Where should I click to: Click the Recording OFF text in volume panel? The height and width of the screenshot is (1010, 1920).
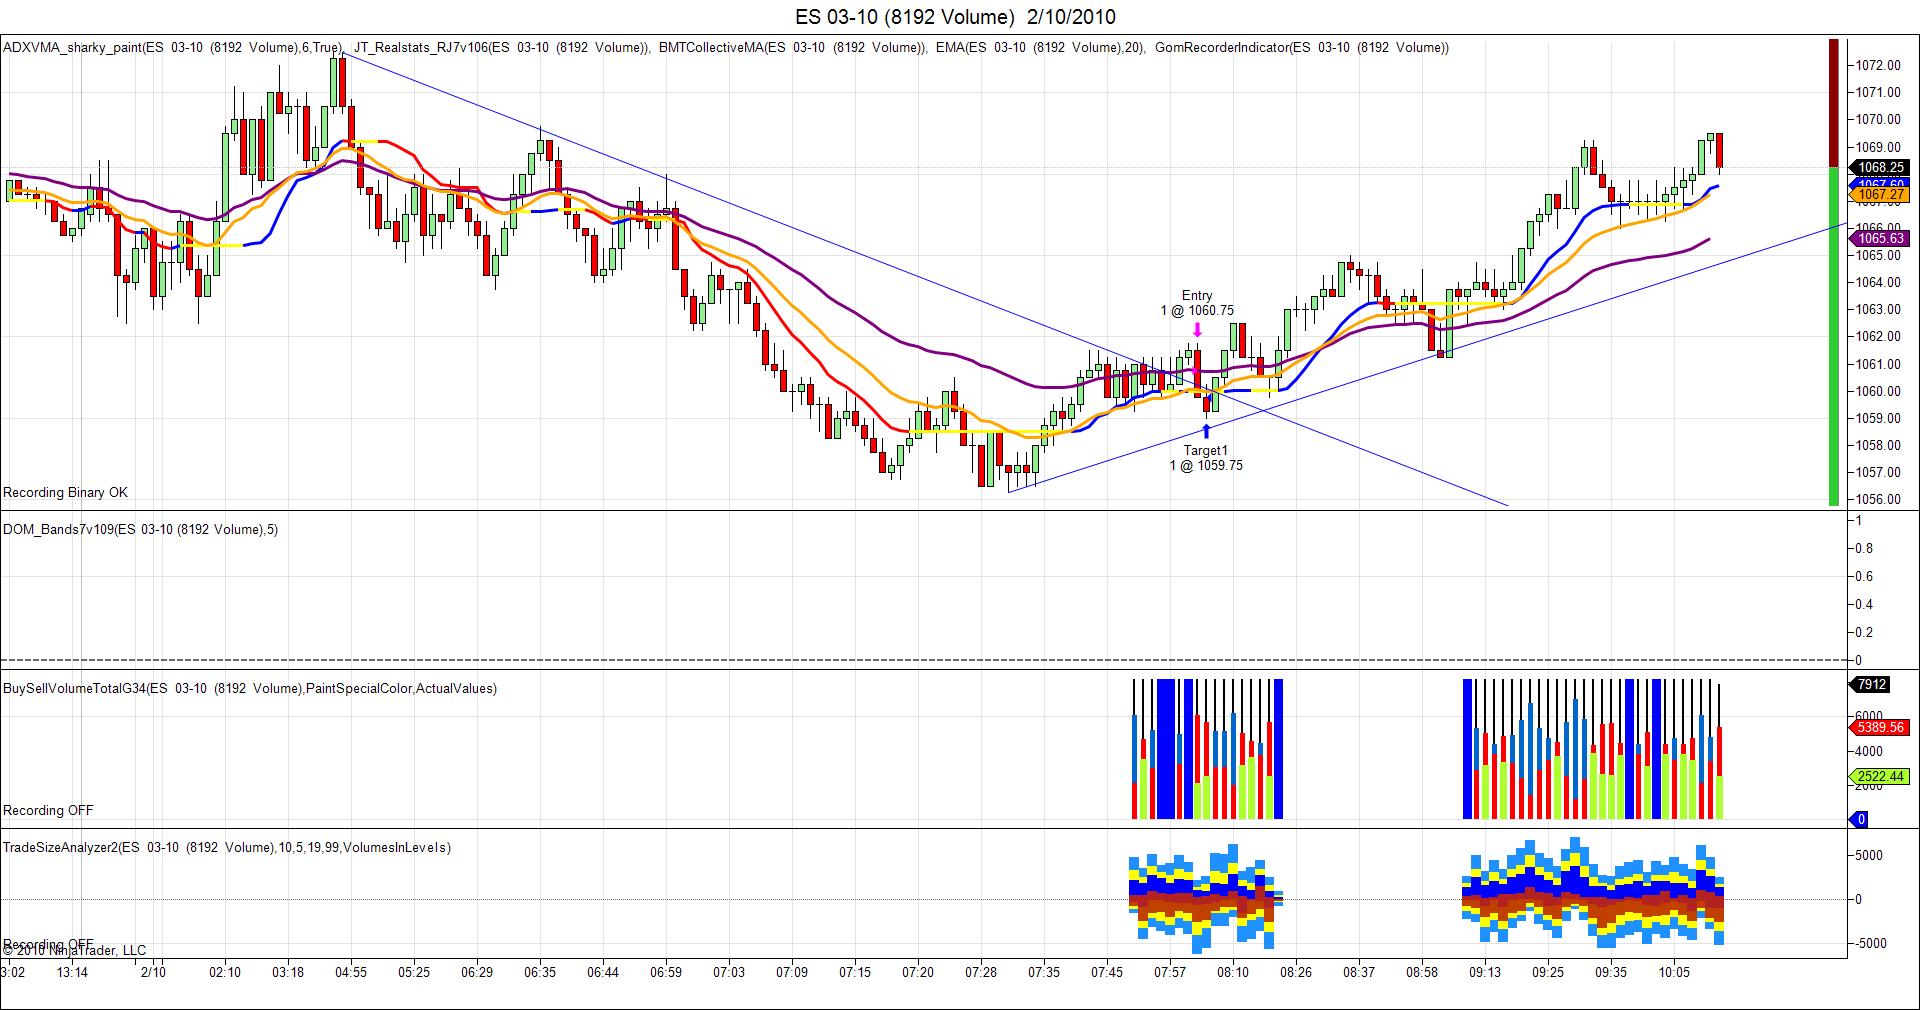click(x=48, y=810)
